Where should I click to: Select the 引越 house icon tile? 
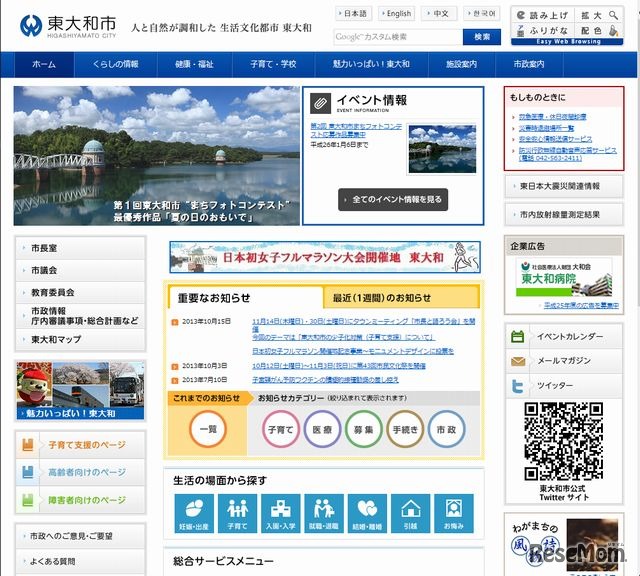[x=411, y=513]
